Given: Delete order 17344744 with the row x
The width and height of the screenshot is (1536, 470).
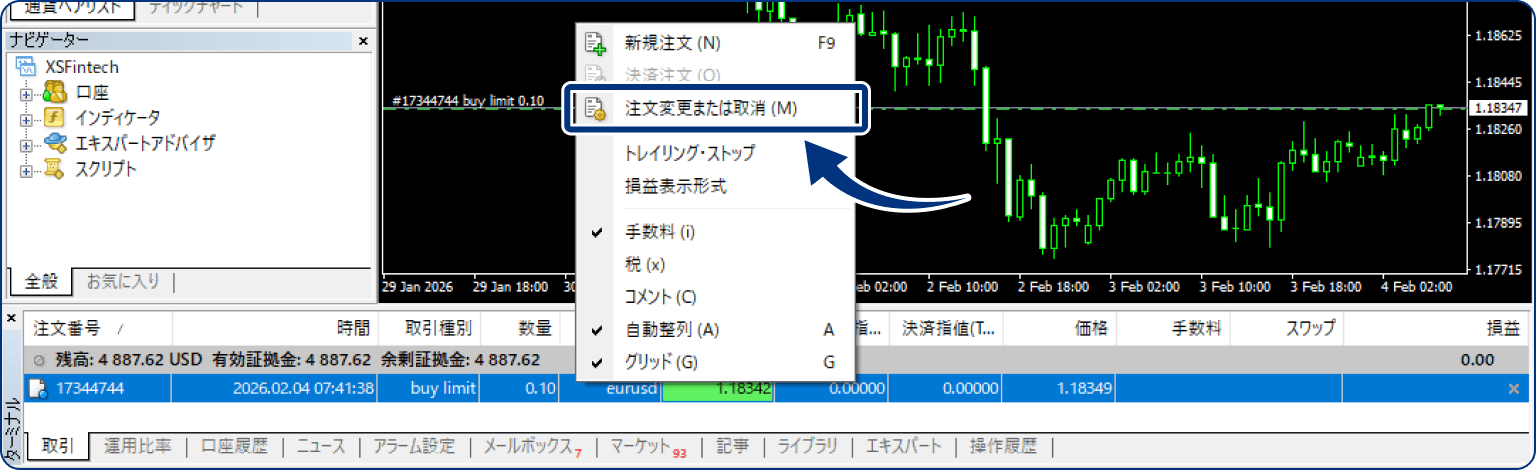Looking at the screenshot, I should (1513, 388).
